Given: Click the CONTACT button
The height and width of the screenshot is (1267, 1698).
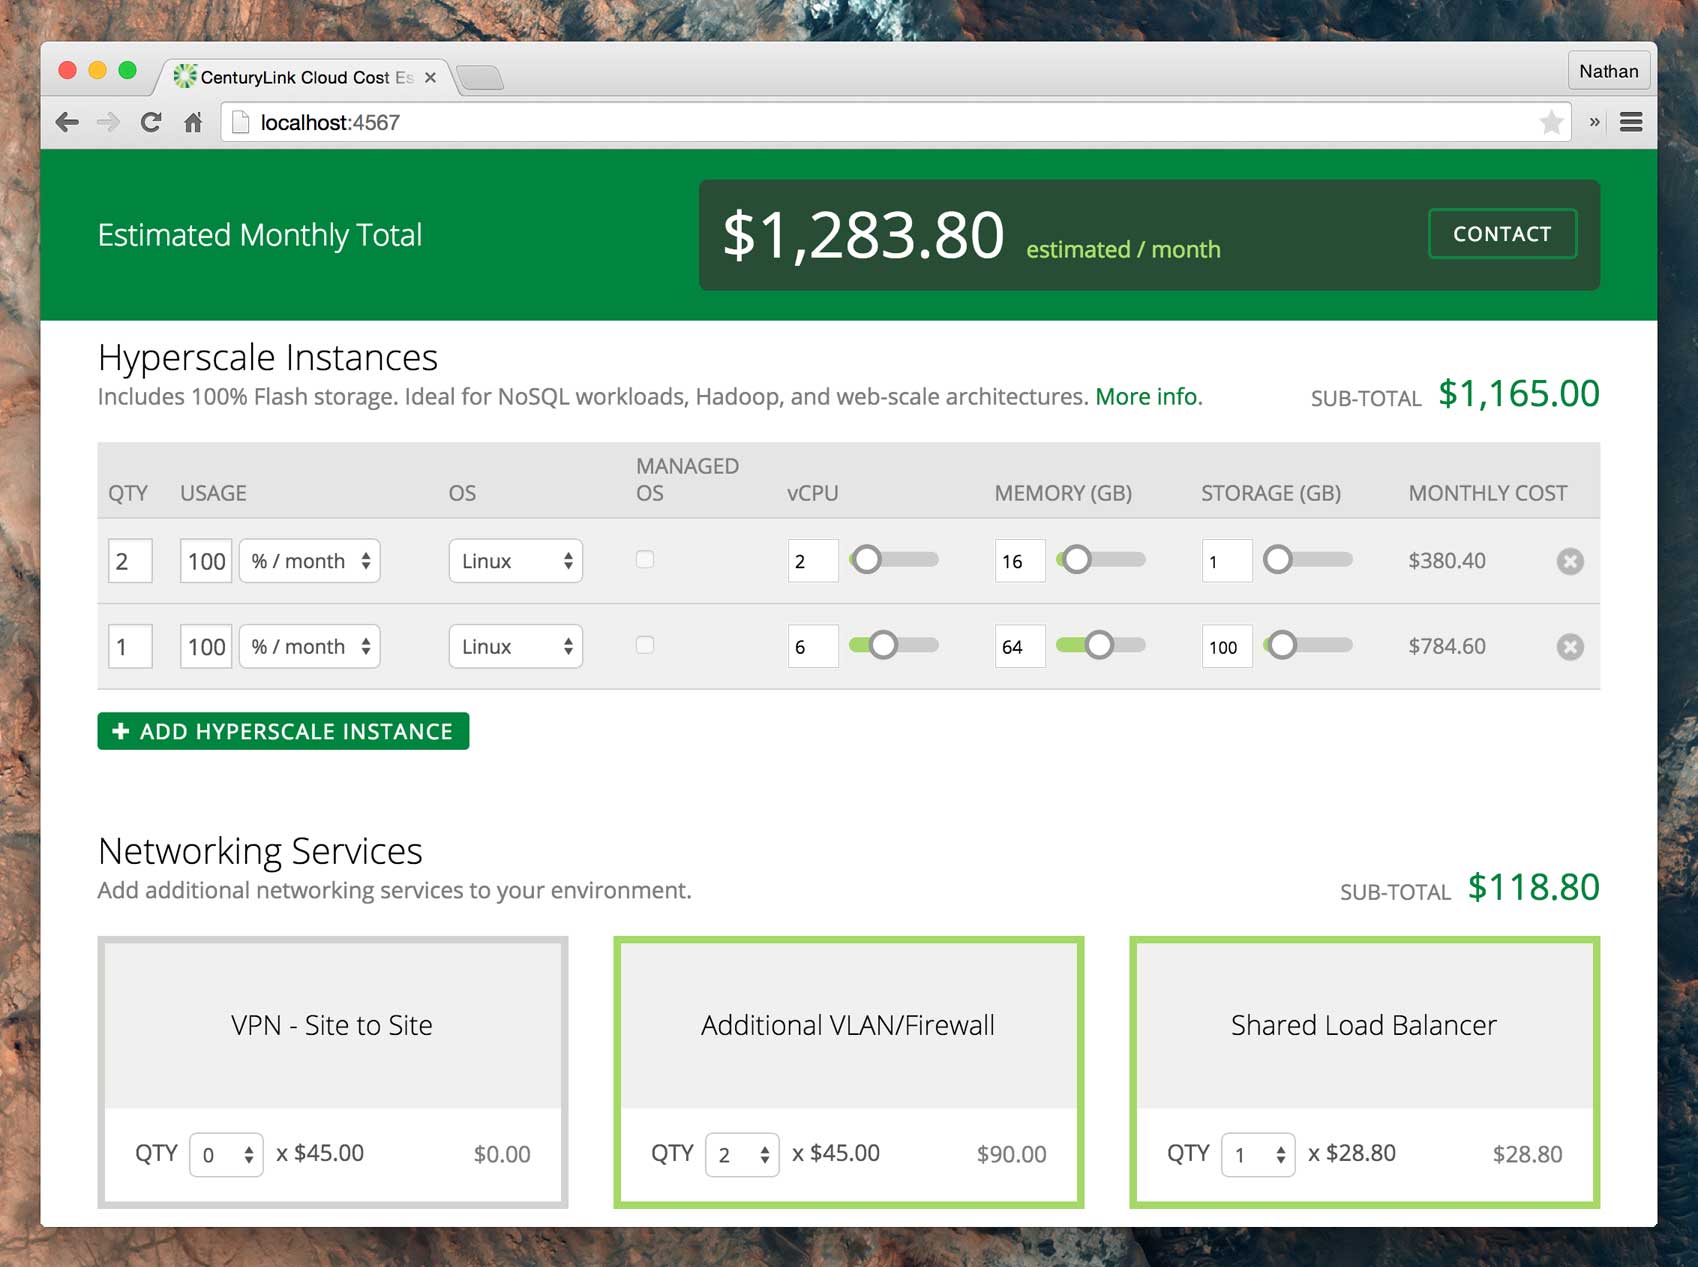Looking at the screenshot, I should tap(1502, 234).
